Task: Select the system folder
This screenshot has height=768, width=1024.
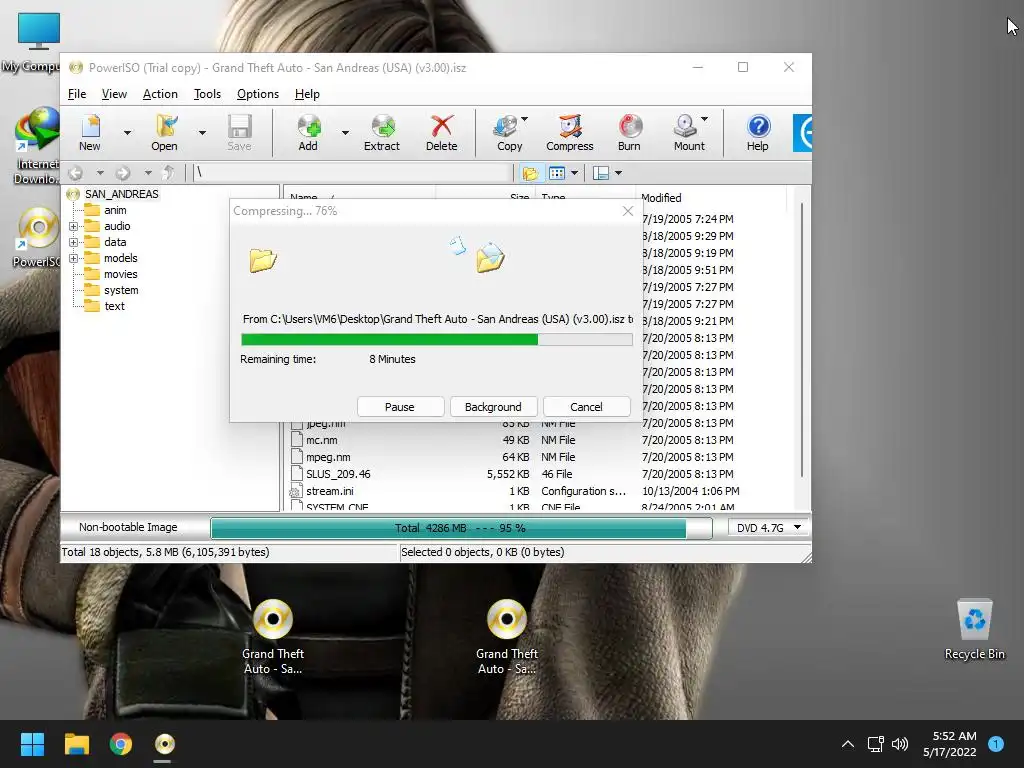Action: [121, 290]
